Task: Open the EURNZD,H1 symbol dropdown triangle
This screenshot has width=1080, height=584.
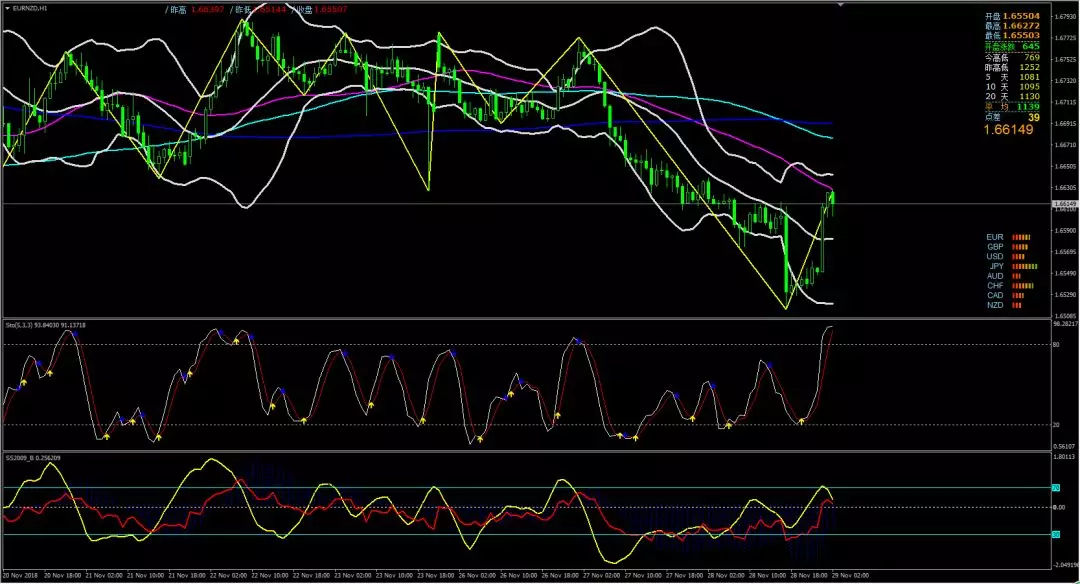Action: tap(8, 8)
